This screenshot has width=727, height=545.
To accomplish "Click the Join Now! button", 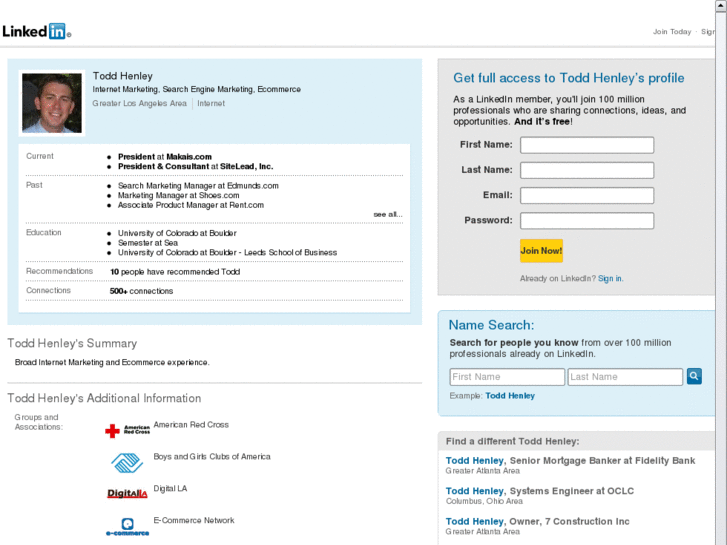I will click(x=541, y=251).
